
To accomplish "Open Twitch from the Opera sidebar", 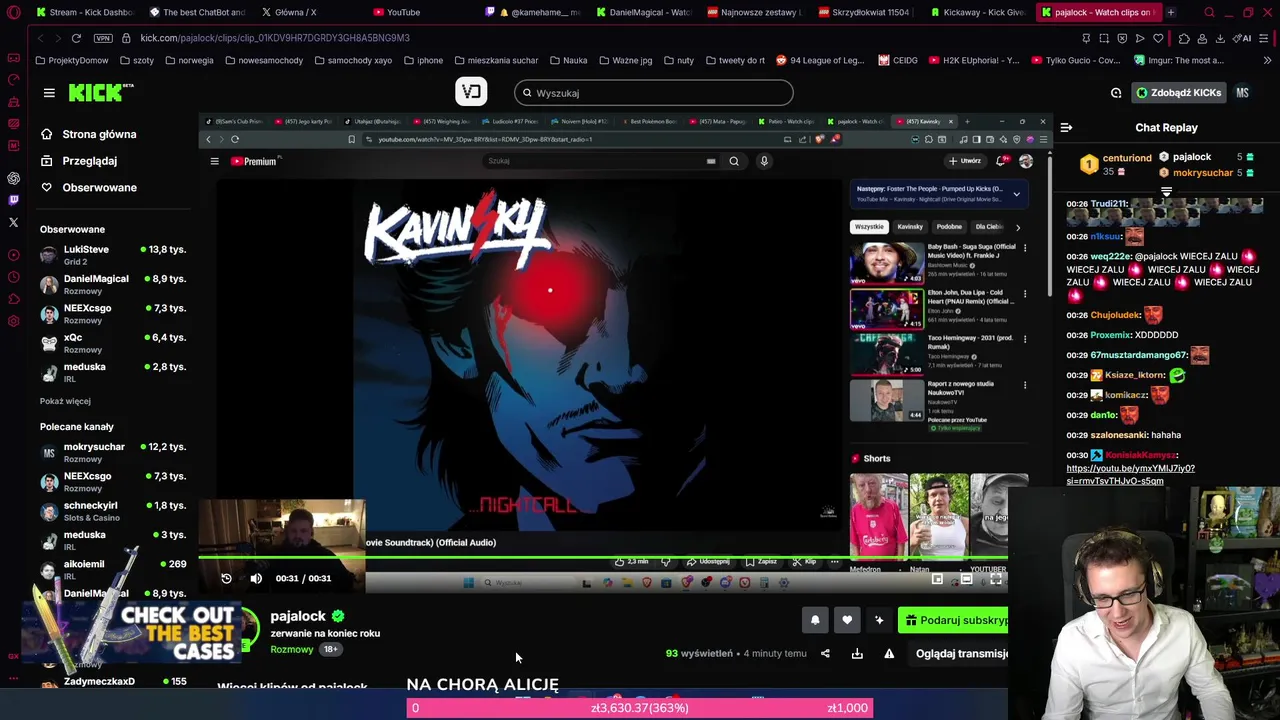I will [x=13, y=200].
